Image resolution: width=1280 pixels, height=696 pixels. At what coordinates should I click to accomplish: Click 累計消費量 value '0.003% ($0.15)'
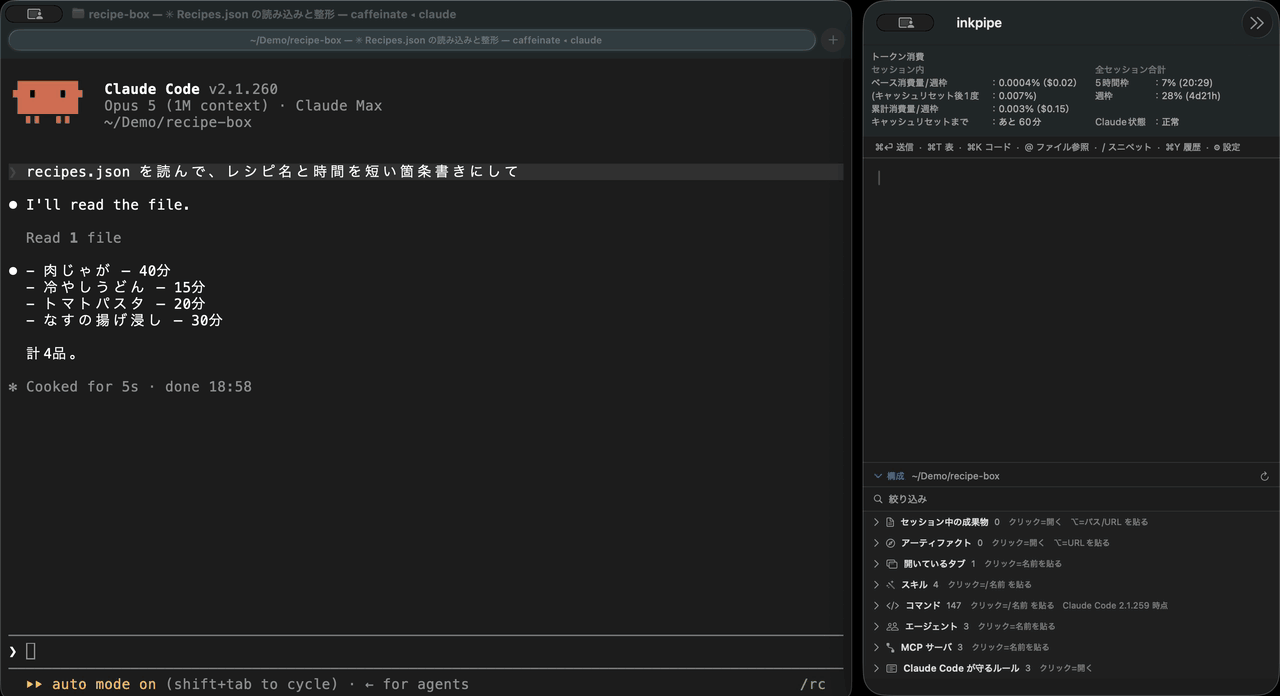1033,109
